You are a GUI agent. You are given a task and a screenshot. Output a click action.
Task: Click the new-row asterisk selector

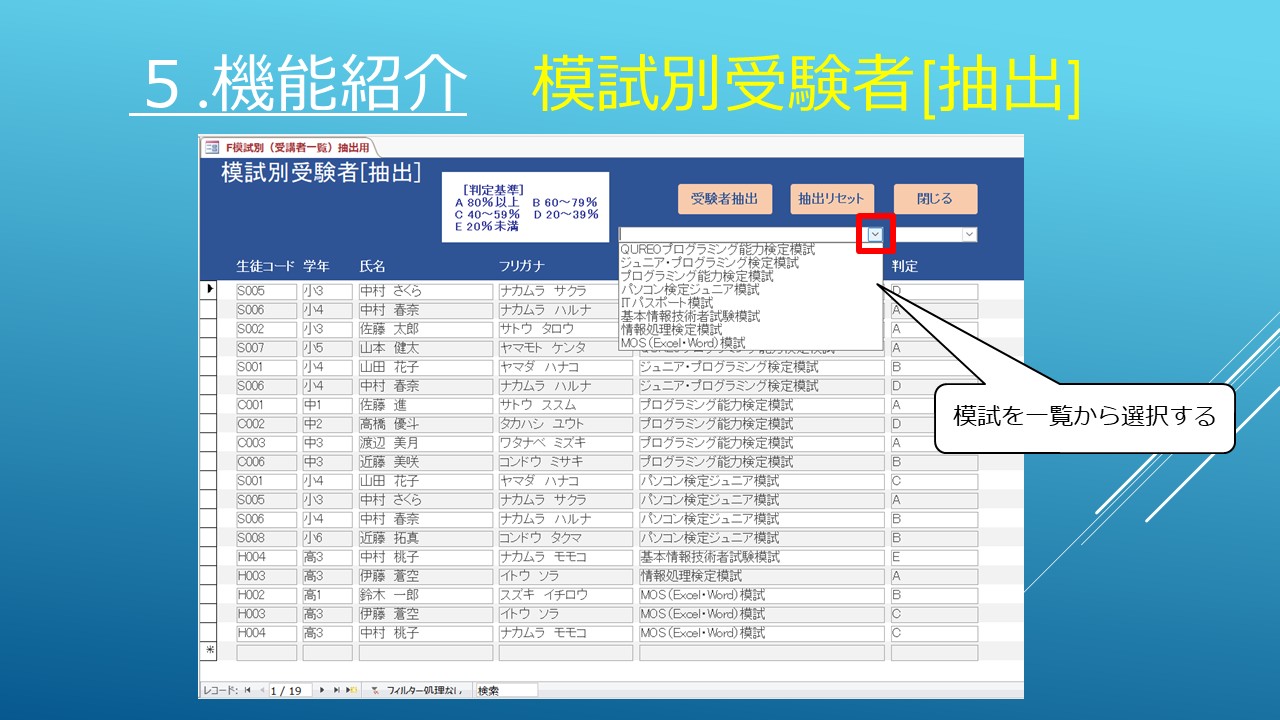[210, 652]
